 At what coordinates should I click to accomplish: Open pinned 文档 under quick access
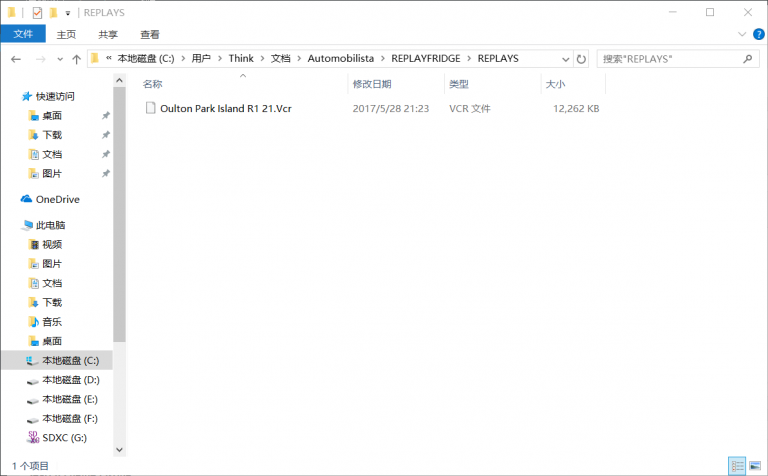click(52, 155)
